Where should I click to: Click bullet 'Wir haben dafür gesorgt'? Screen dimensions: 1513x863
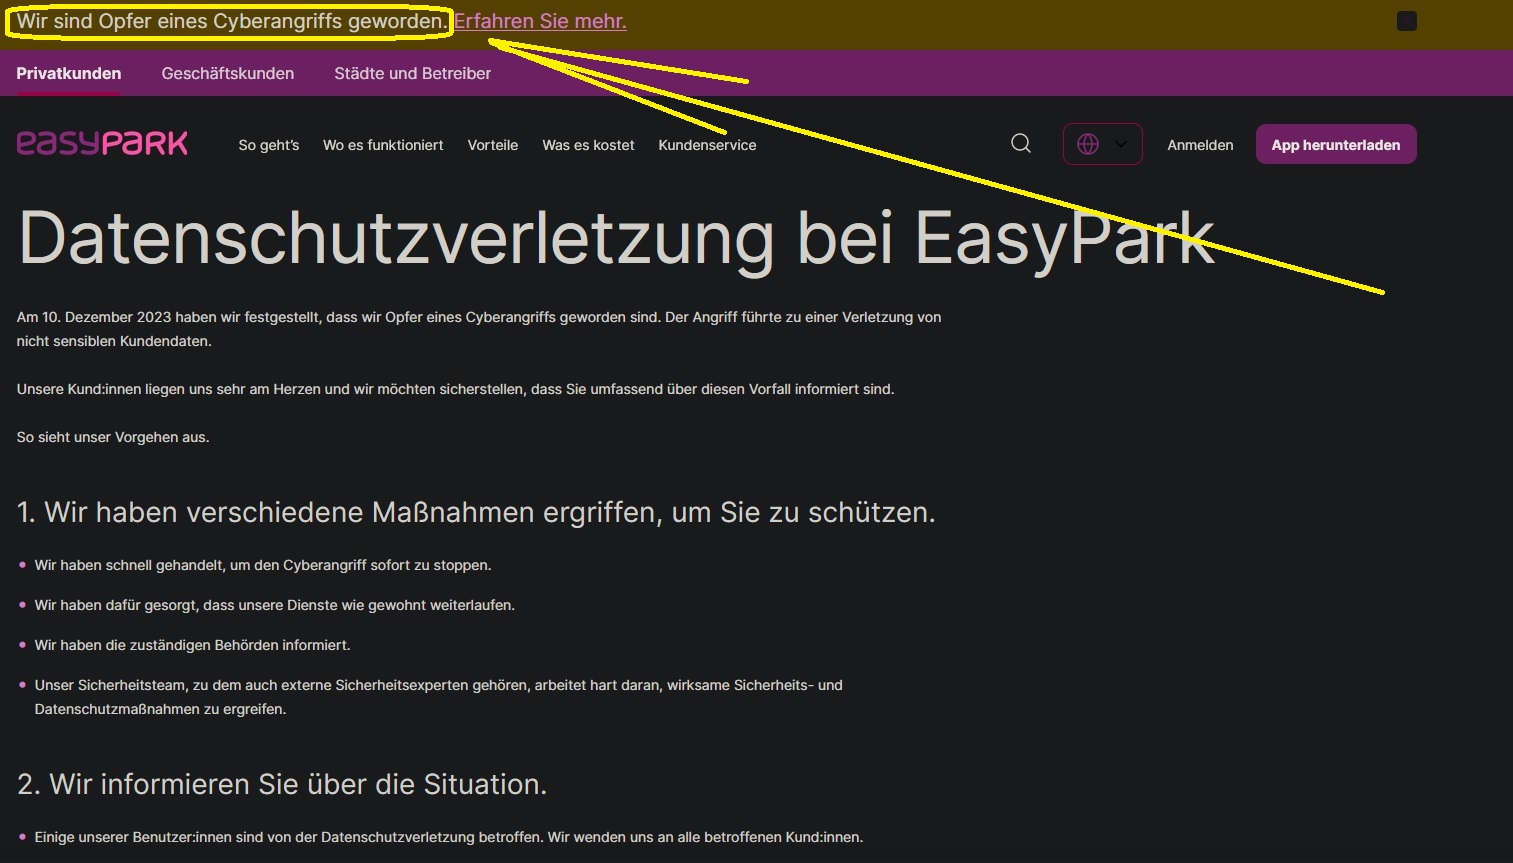(x=274, y=605)
